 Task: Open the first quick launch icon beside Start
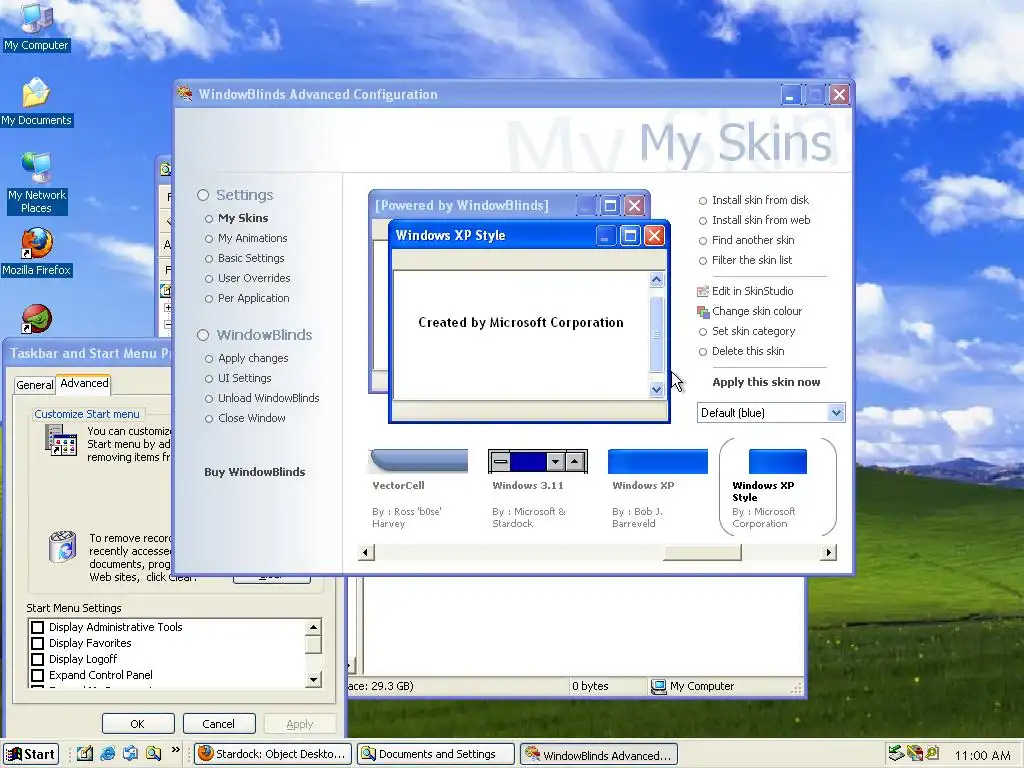[84, 753]
